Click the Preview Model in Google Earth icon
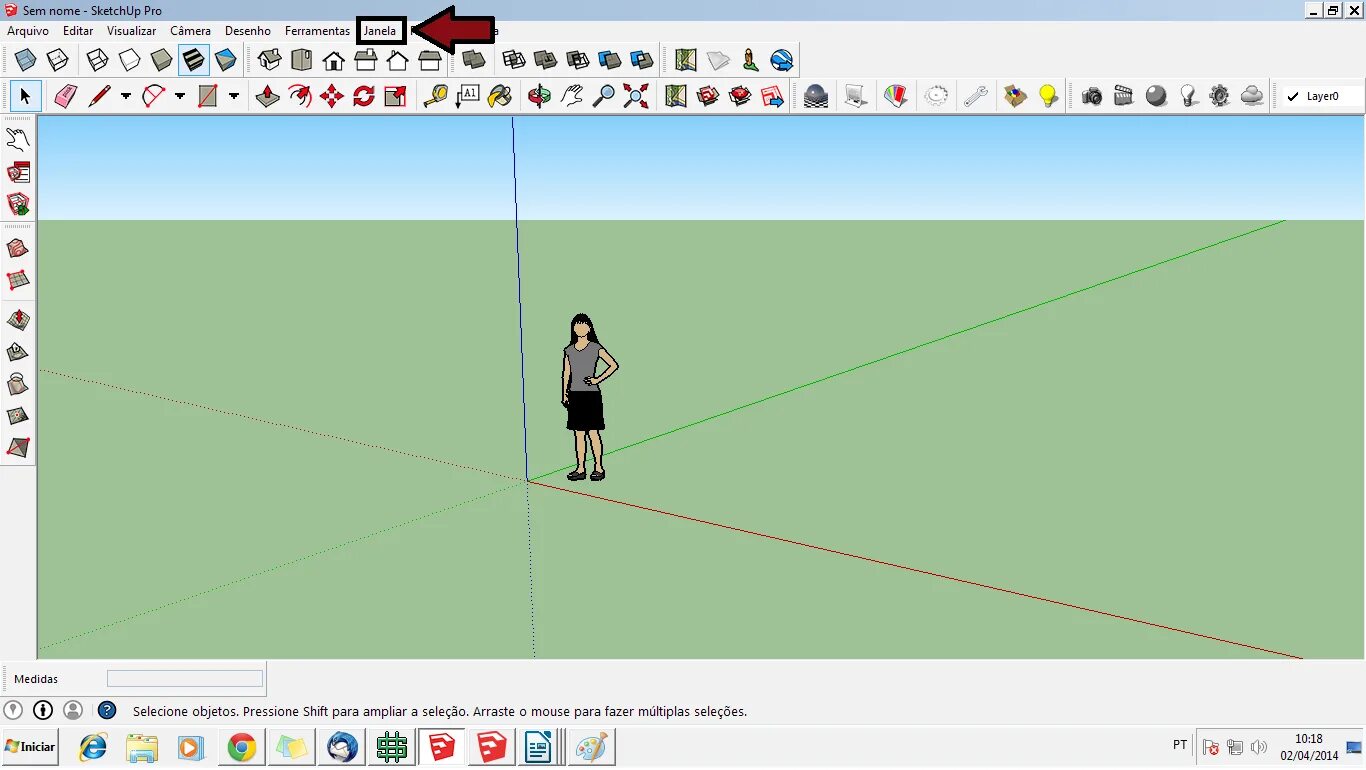Screen dimensions: 1366x770 pos(782,60)
